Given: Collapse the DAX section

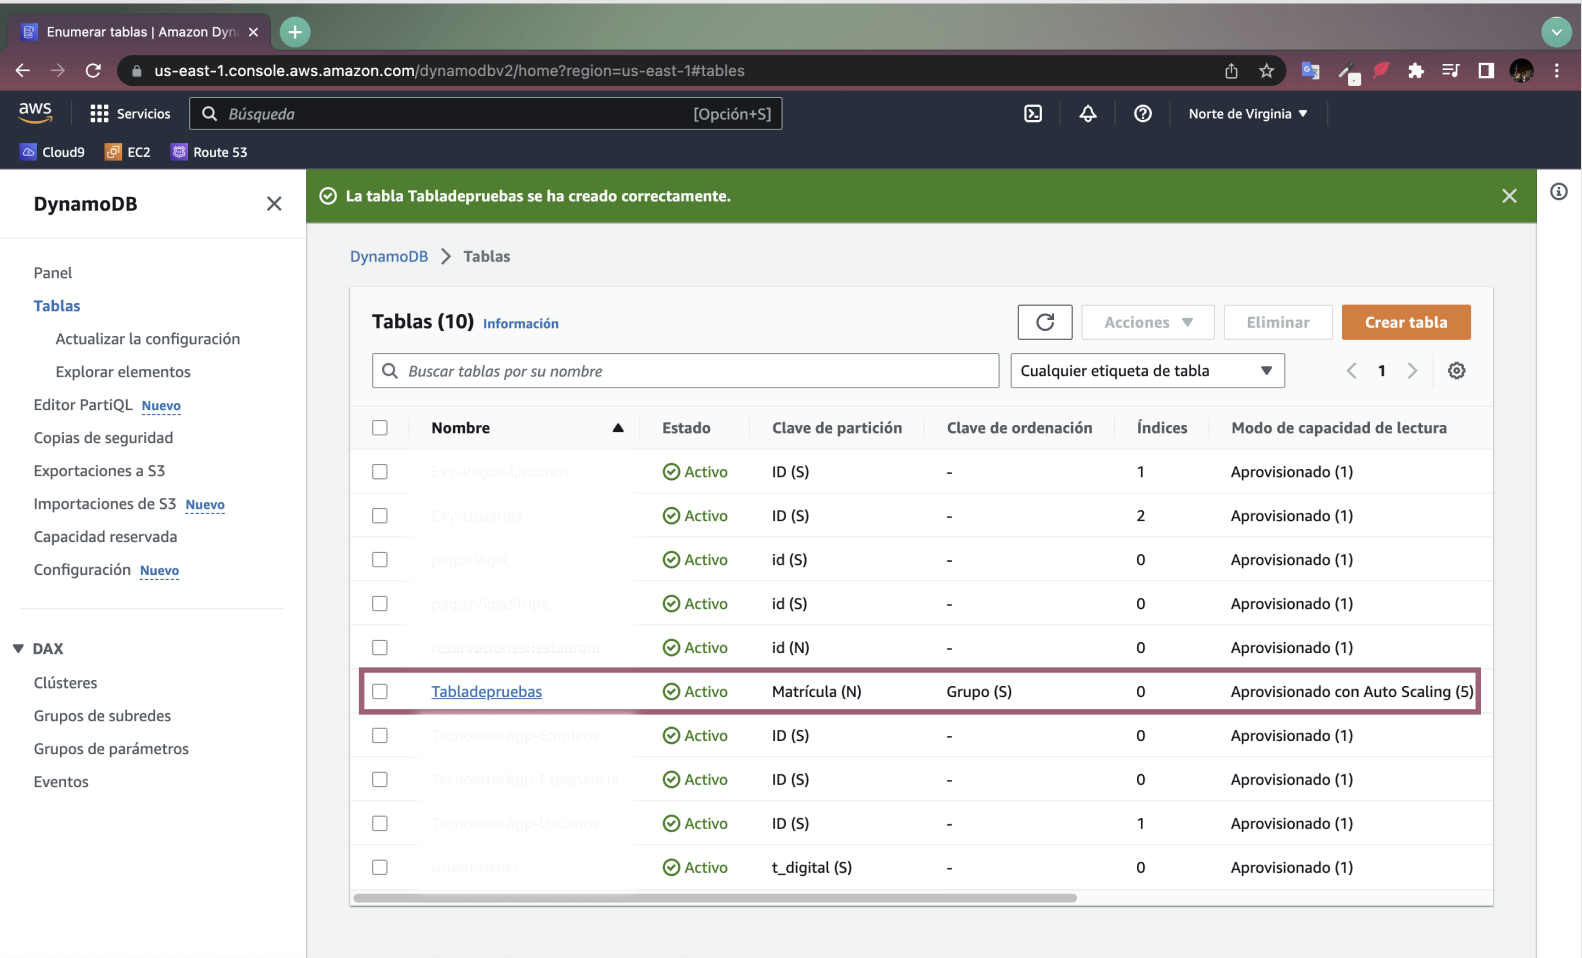Looking at the screenshot, I should point(18,649).
